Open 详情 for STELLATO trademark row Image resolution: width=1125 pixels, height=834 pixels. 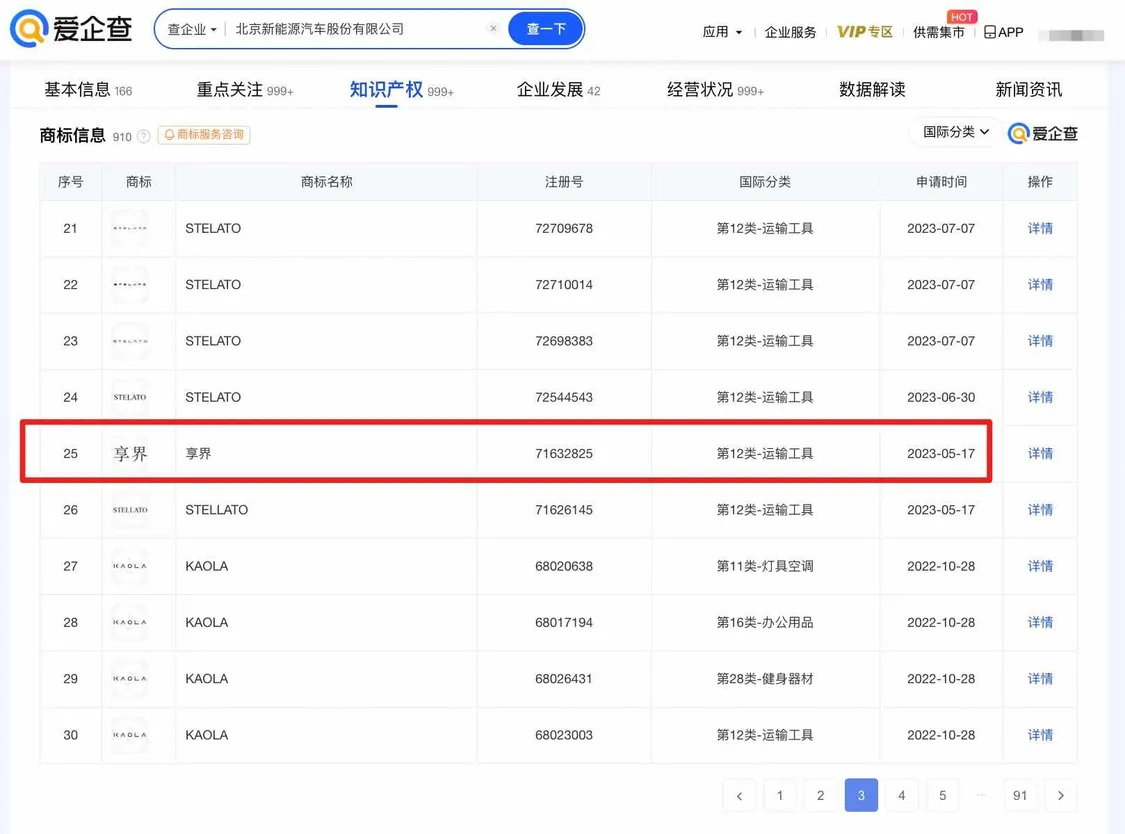1040,510
